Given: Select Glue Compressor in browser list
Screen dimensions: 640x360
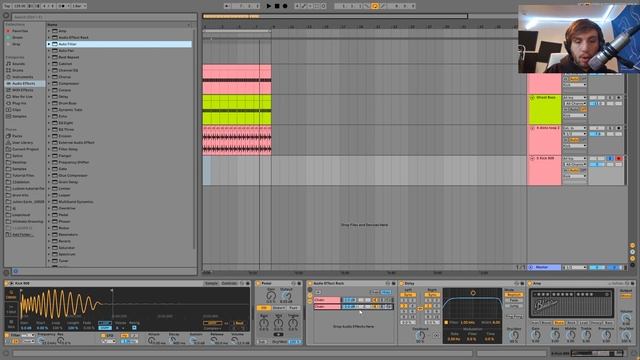Looking at the screenshot, I should (73, 176).
